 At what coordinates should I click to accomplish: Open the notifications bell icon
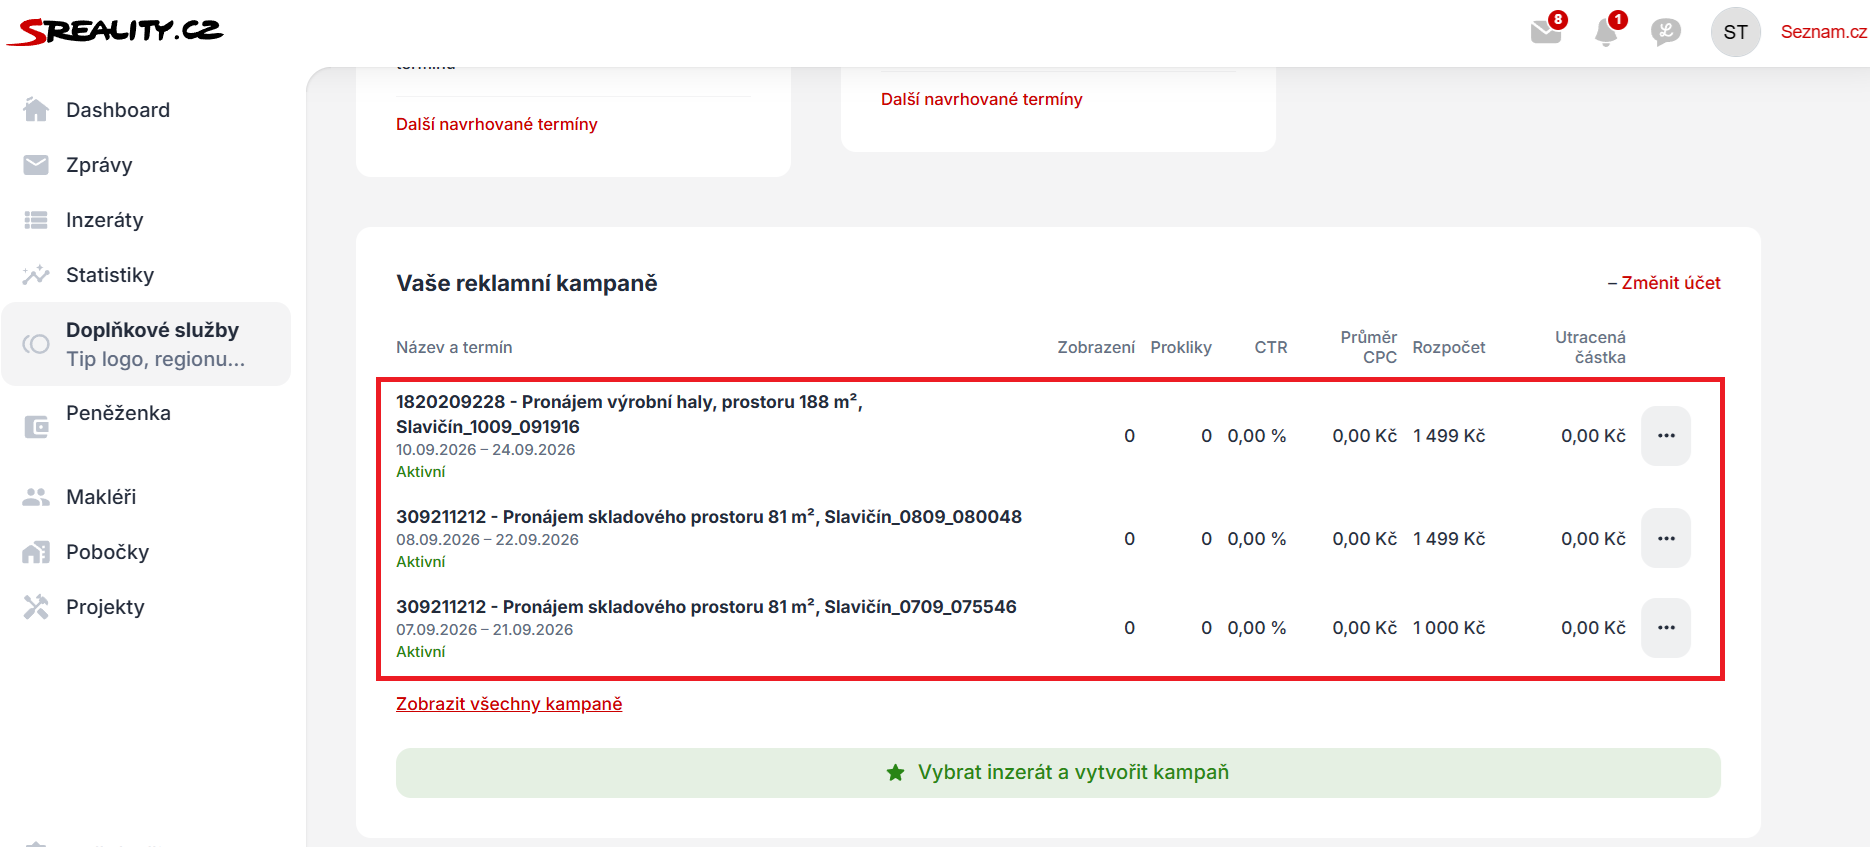pyautogui.click(x=1606, y=32)
